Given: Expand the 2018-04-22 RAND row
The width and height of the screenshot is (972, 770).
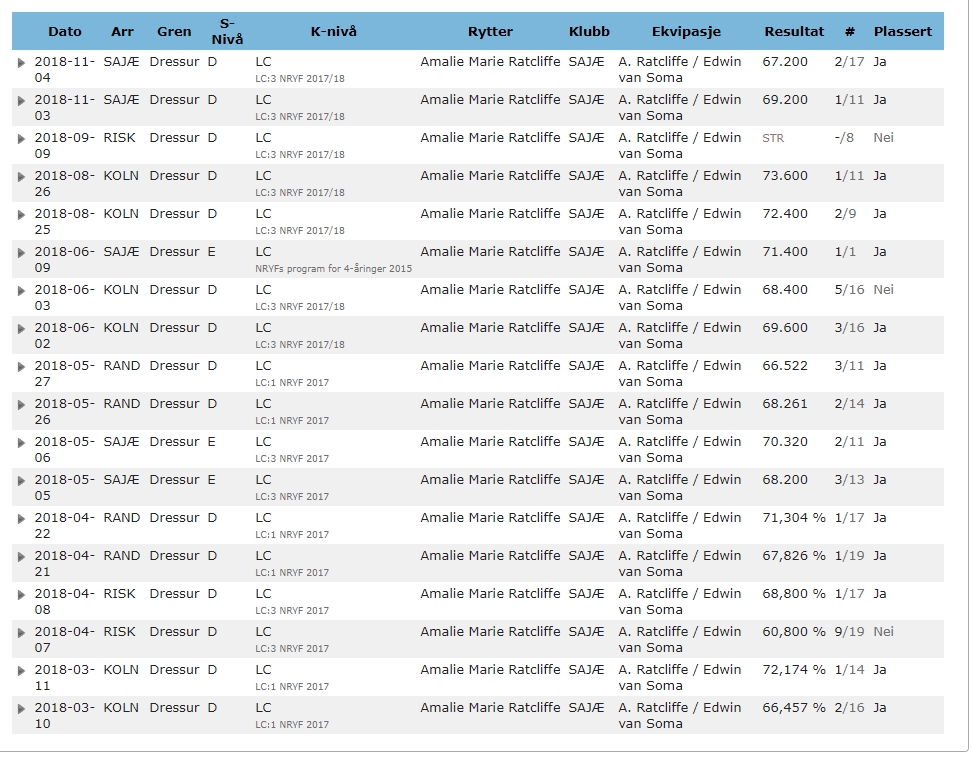Looking at the screenshot, I should click(21, 518).
